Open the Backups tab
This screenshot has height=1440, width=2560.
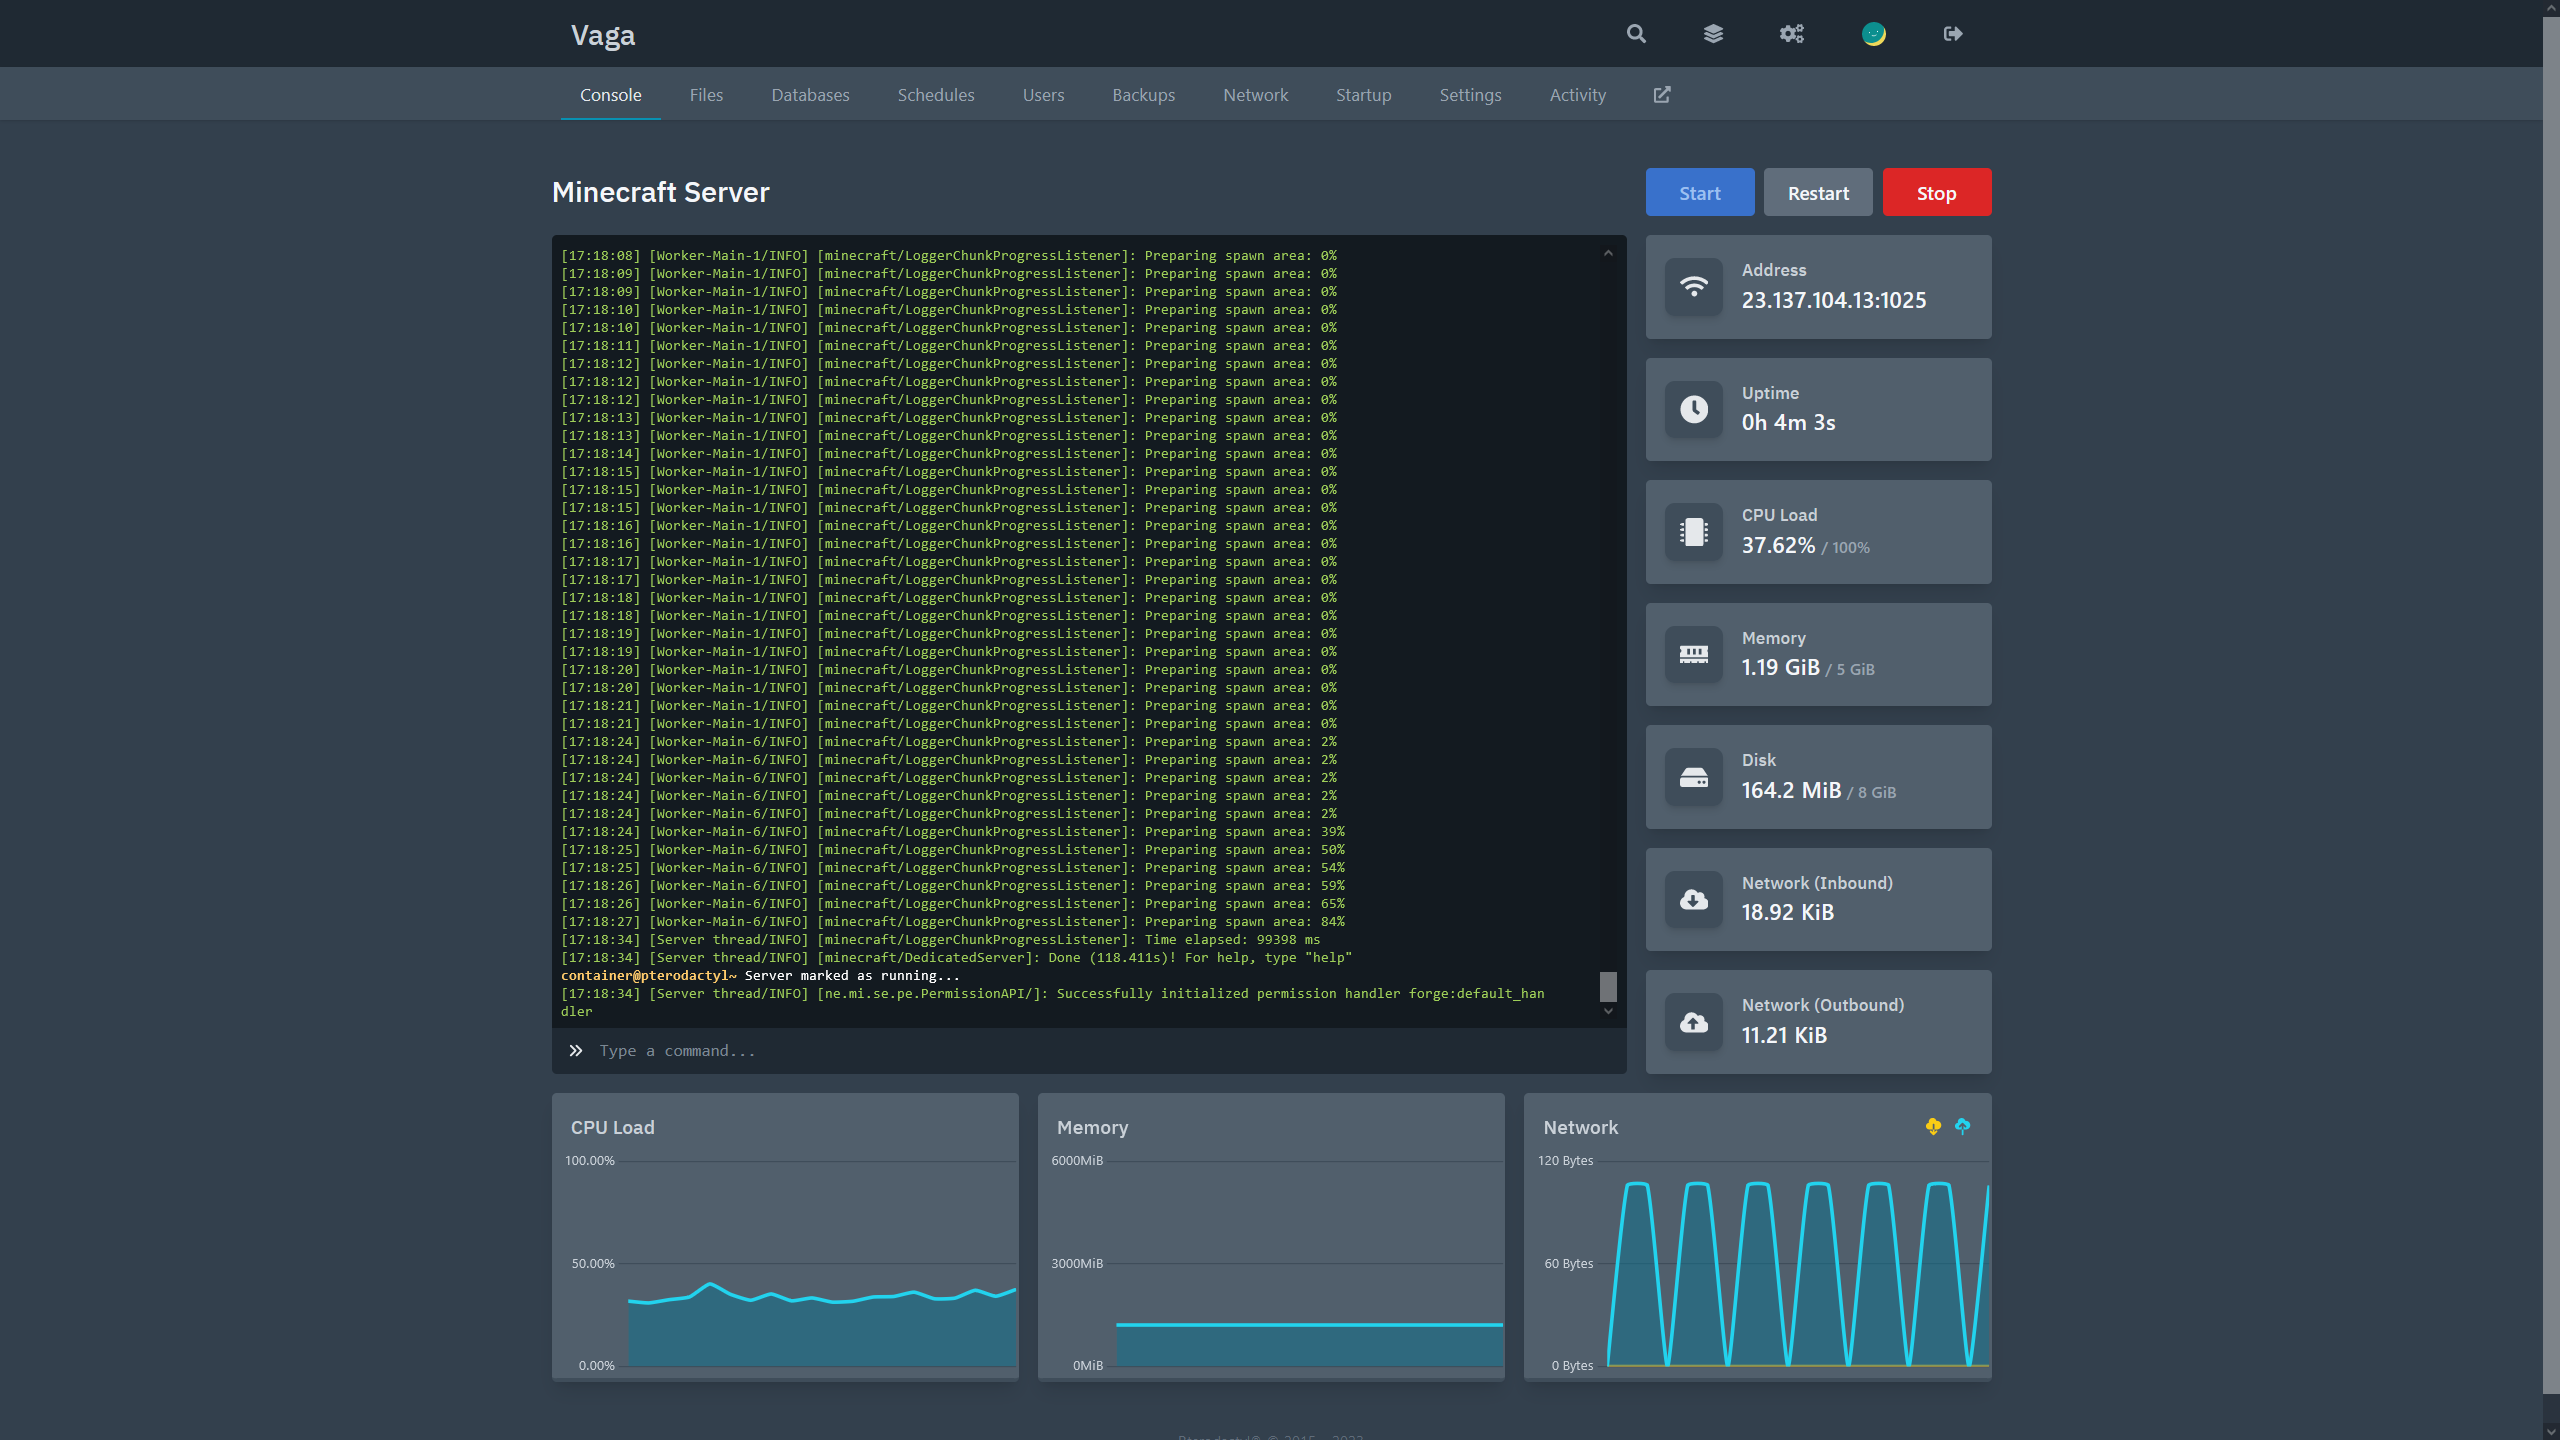tap(1143, 95)
